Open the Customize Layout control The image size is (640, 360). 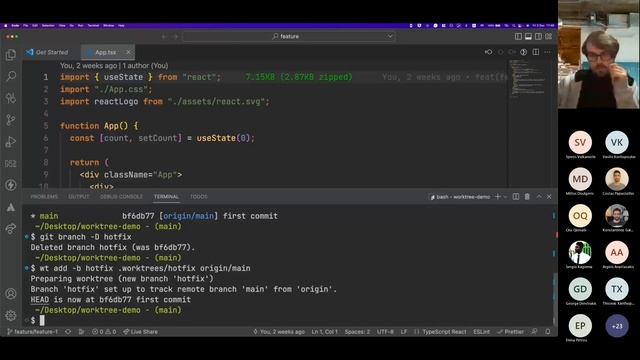549,36
